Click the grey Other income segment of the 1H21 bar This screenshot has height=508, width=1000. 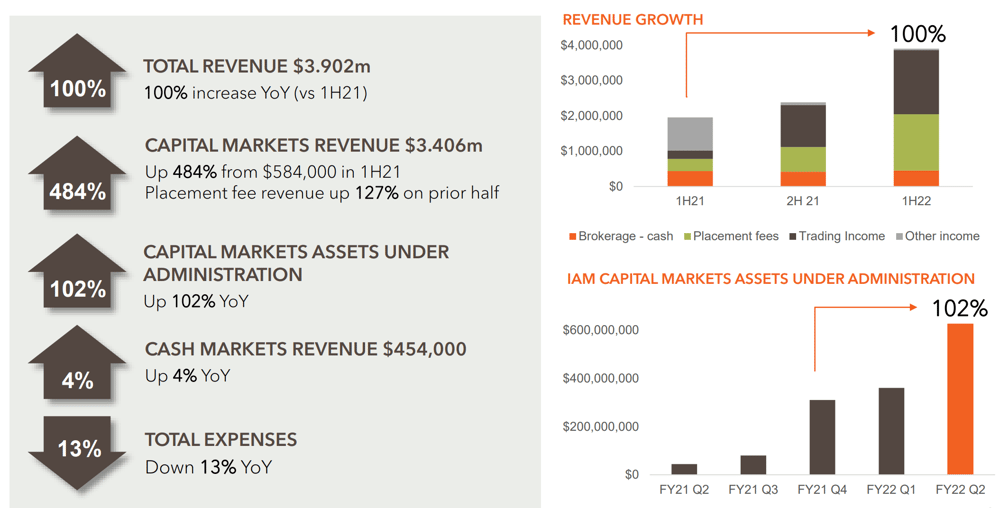pos(690,134)
